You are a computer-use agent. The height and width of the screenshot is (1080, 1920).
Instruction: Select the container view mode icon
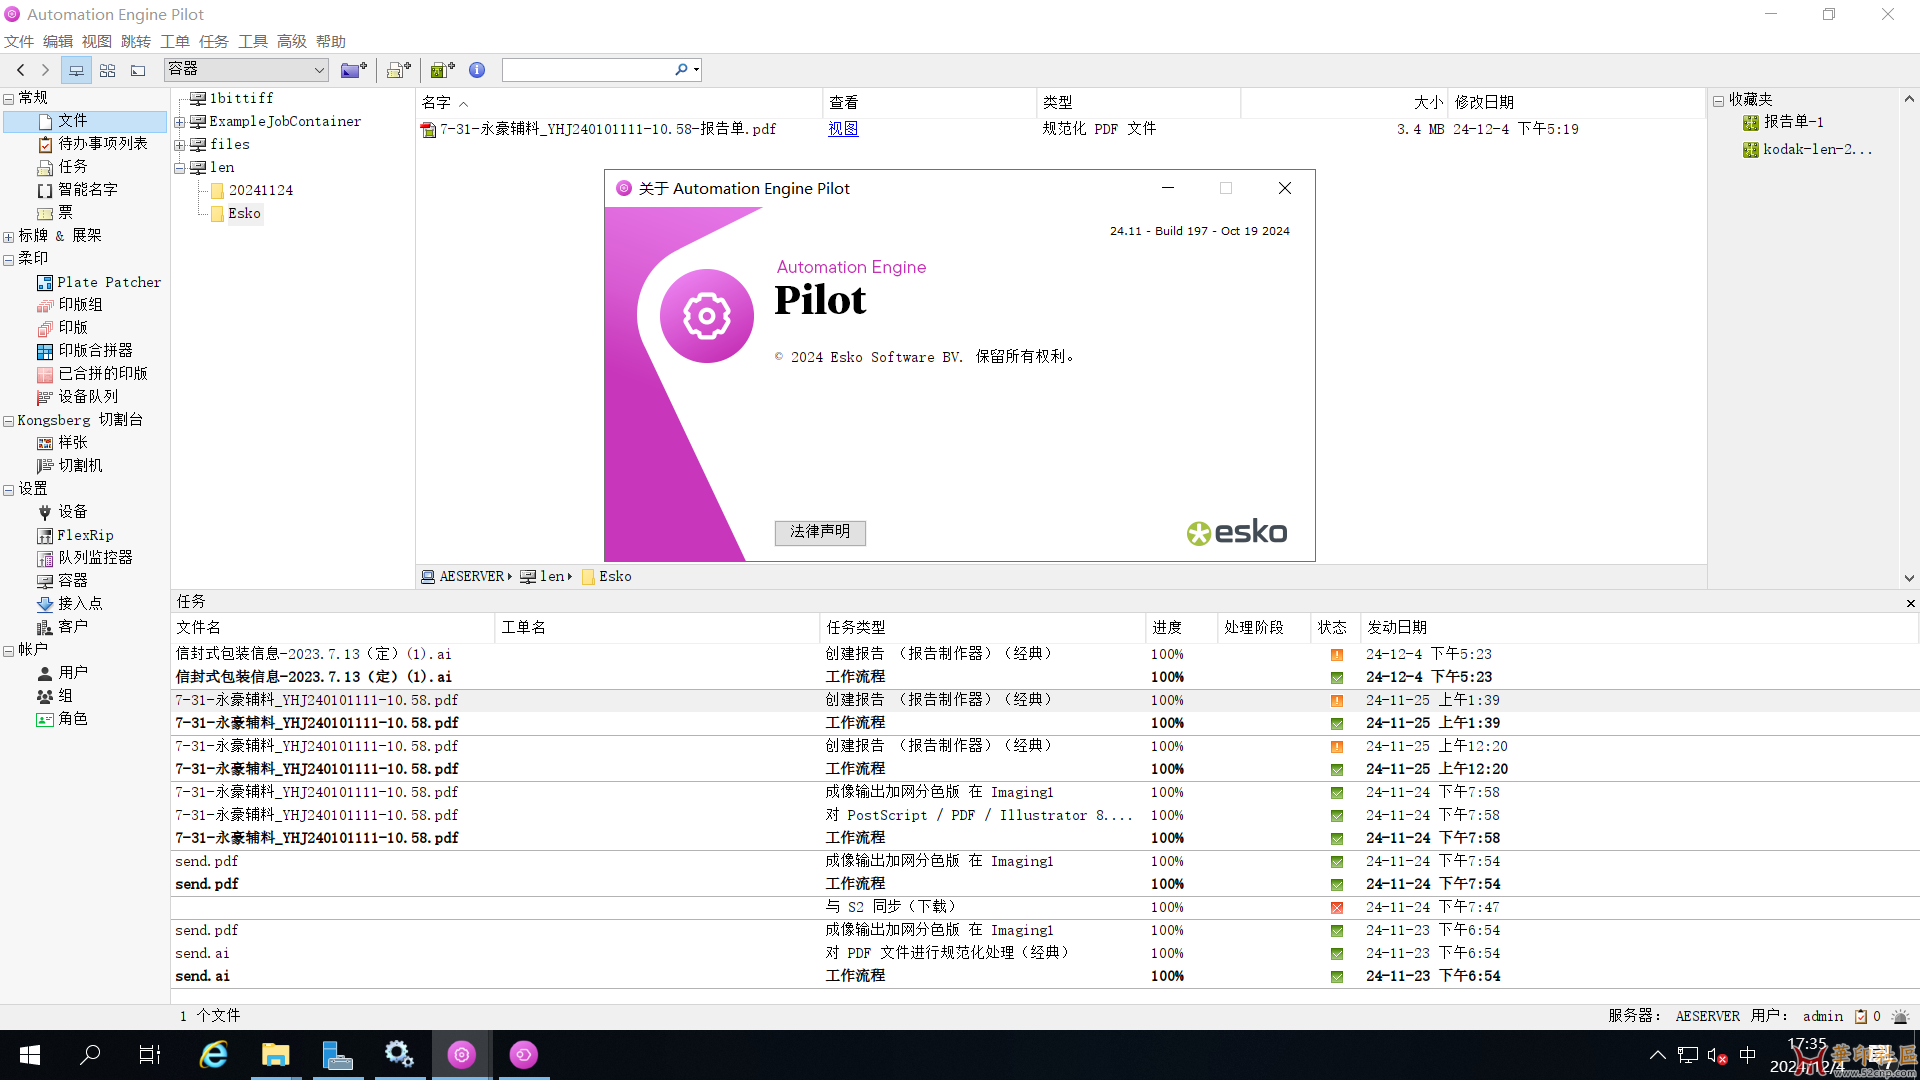(76, 70)
